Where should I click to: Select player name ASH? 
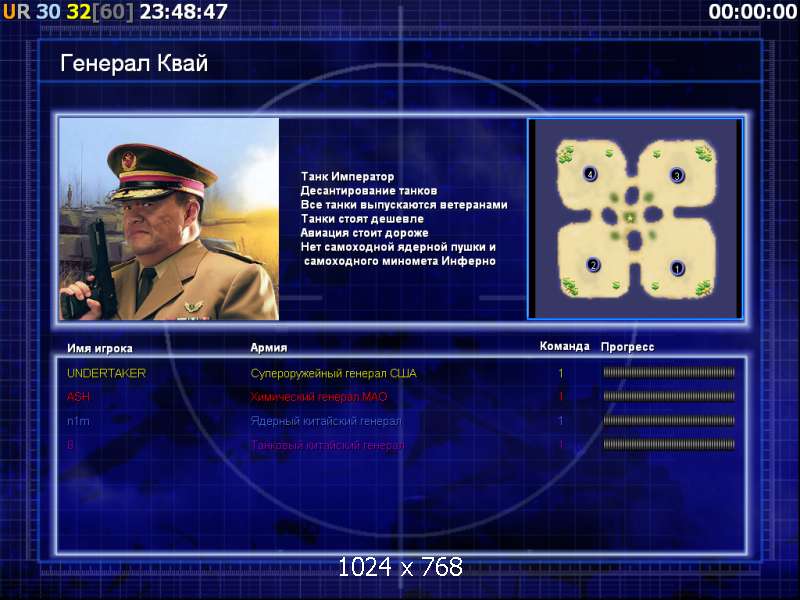coord(78,396)
